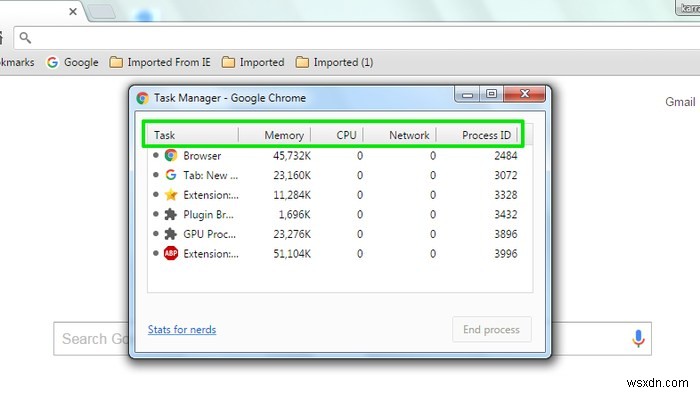Click the puzzle icon on Plugin Br... row
Viewport: 700px width, 393px height.
coord(171,214)
